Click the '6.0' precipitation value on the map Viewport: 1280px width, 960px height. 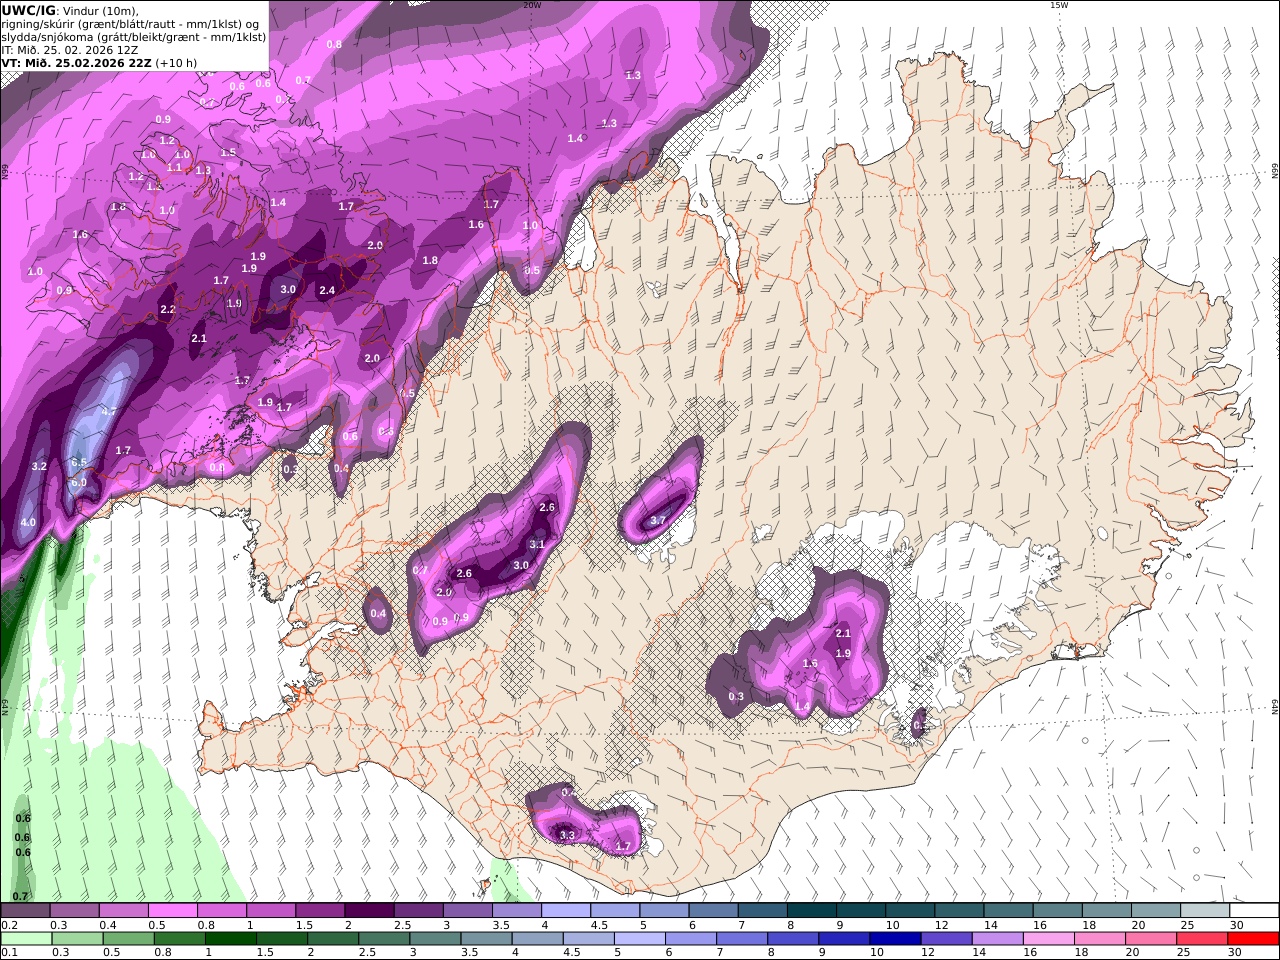point(79,482)
